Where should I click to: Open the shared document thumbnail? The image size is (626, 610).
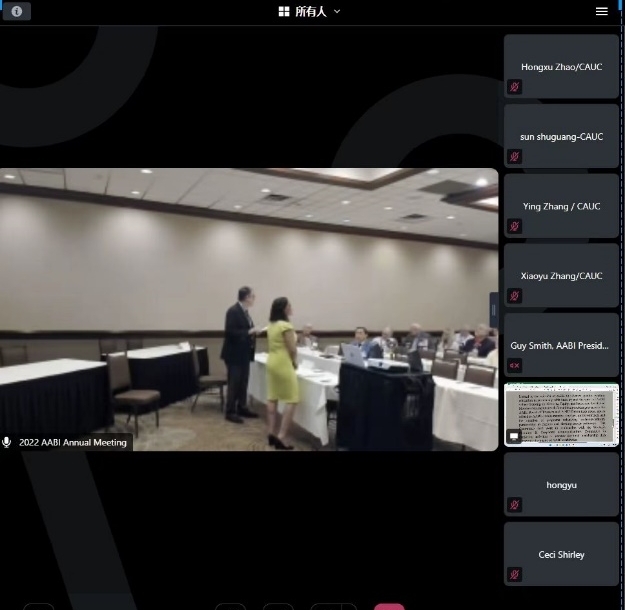coord(561,414)
